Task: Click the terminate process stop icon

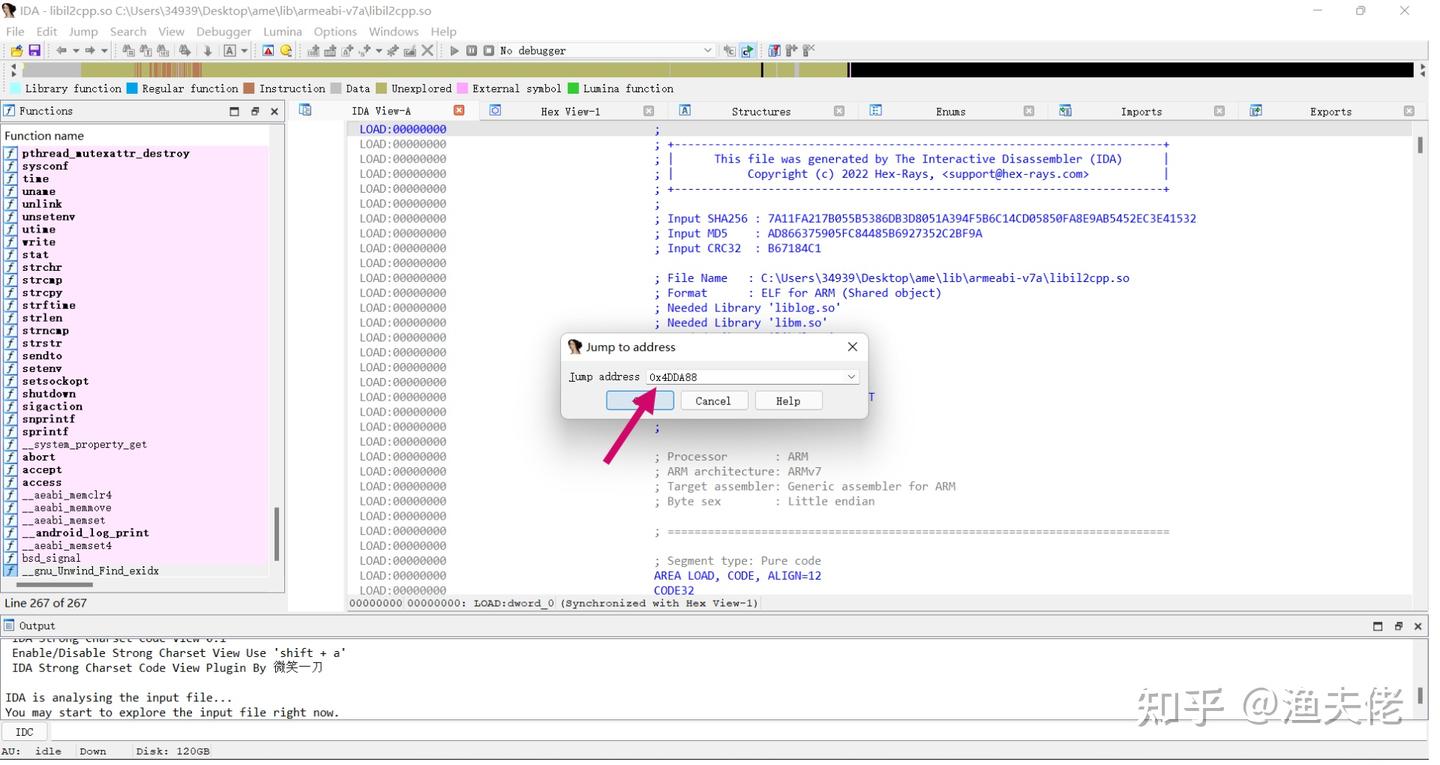Action: click(489, 51)
